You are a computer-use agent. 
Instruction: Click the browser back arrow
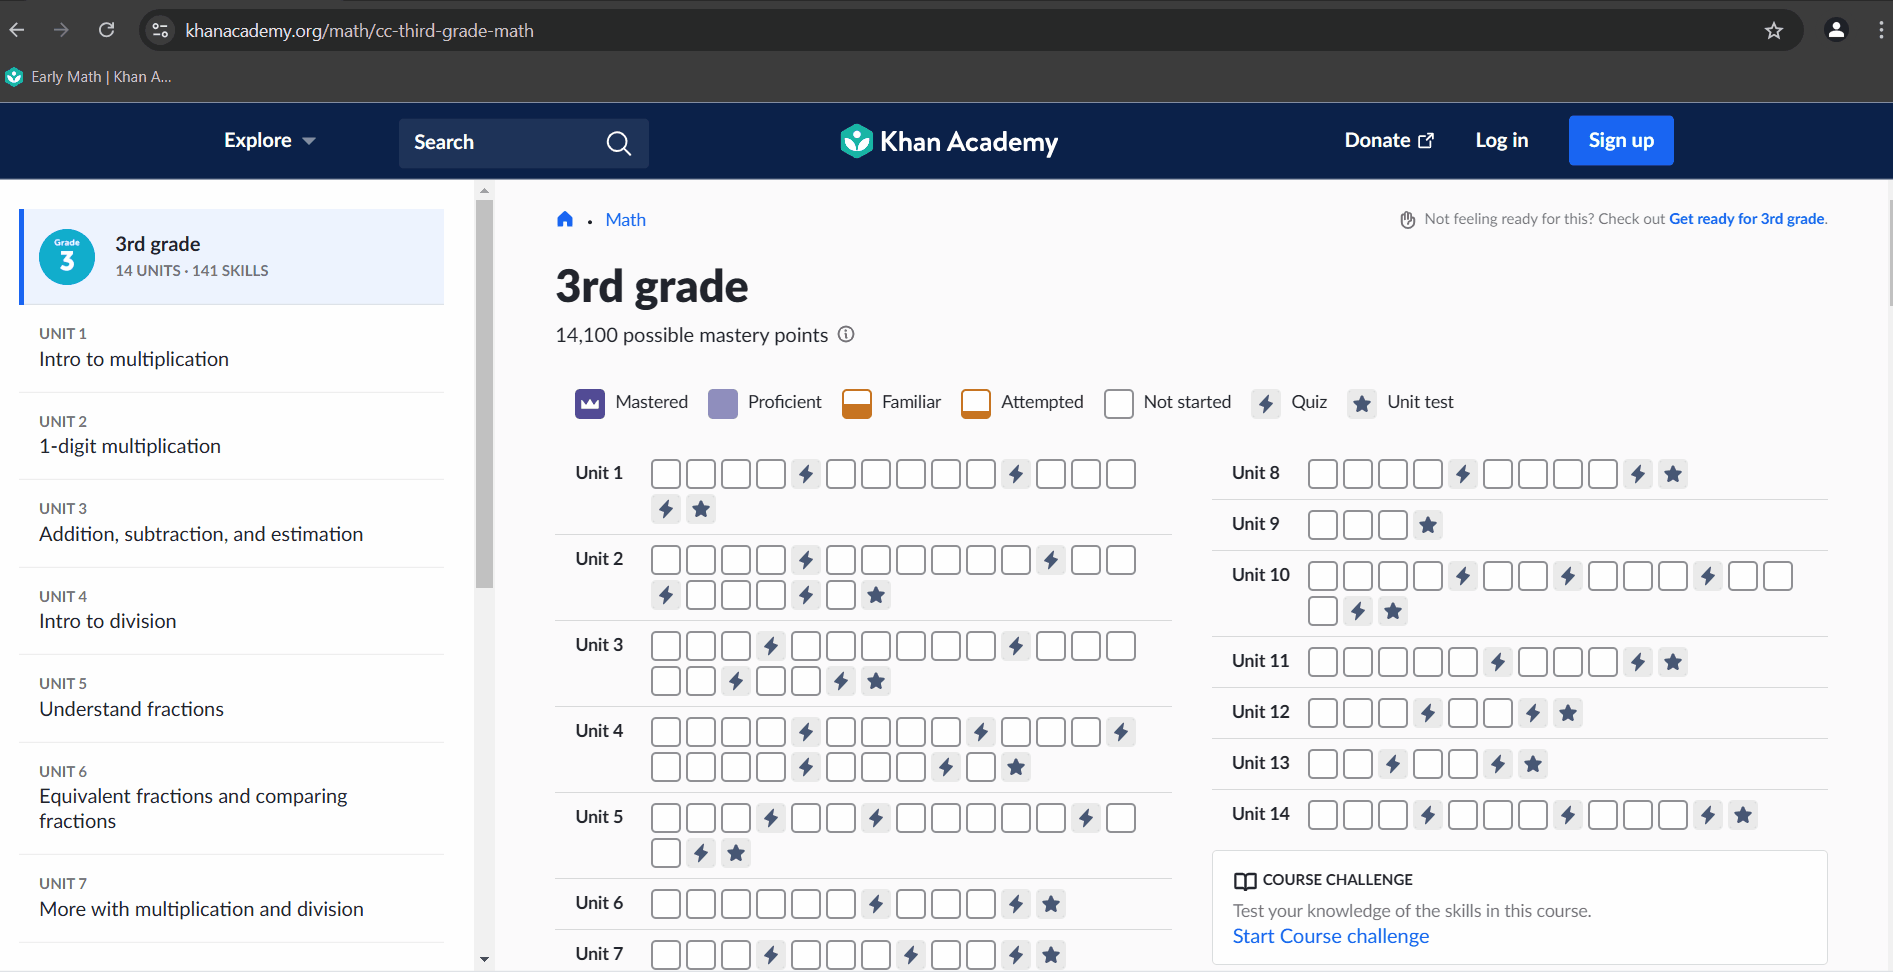[x=17, y=30]
